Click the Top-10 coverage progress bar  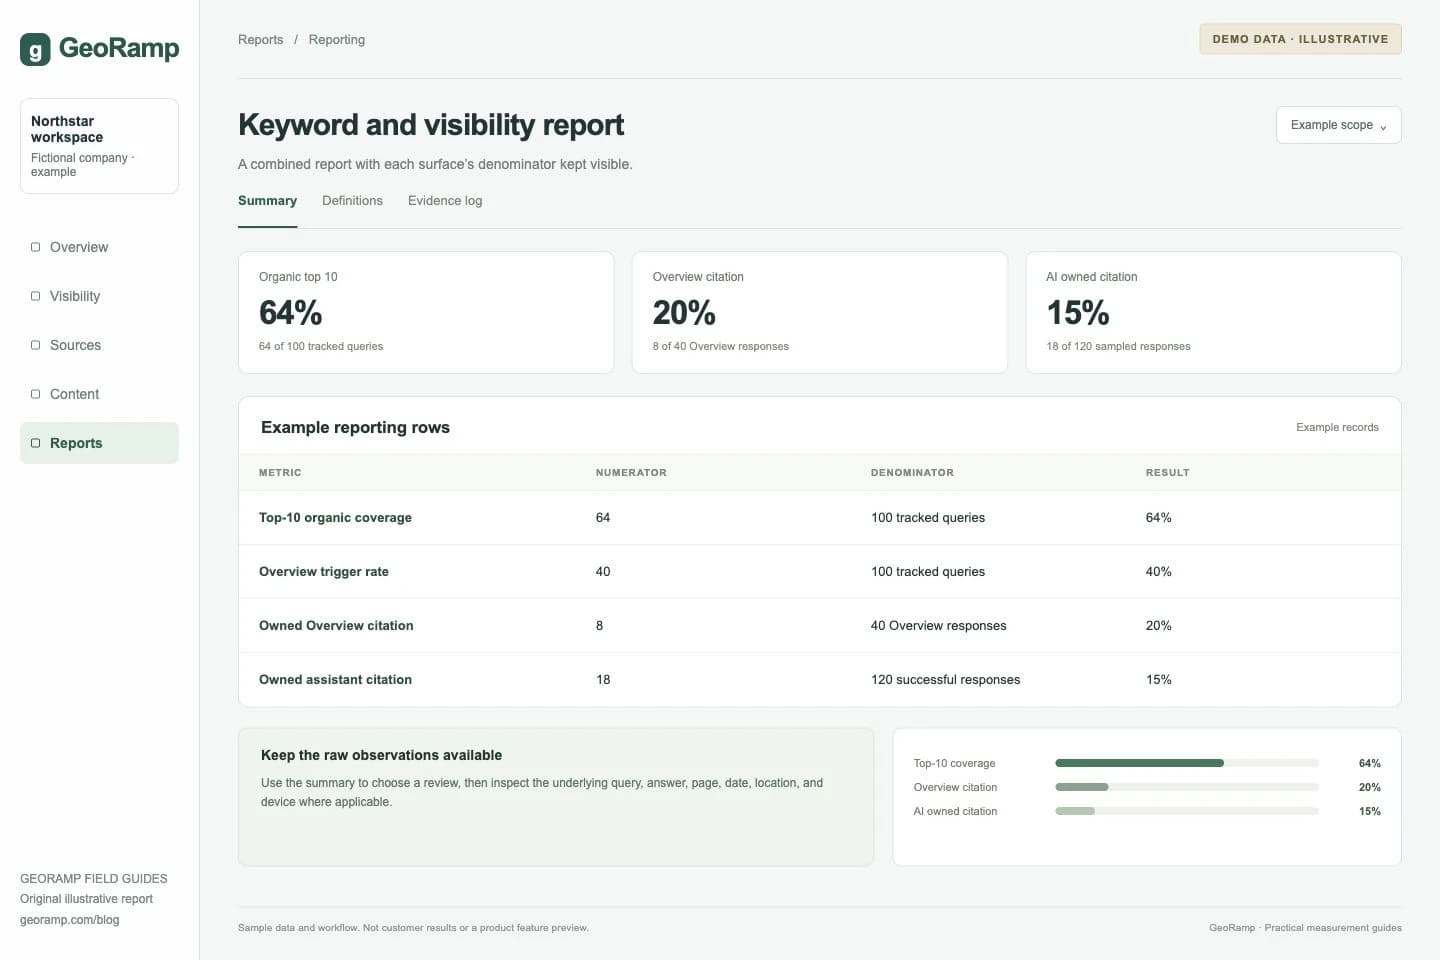[1186, 763]
